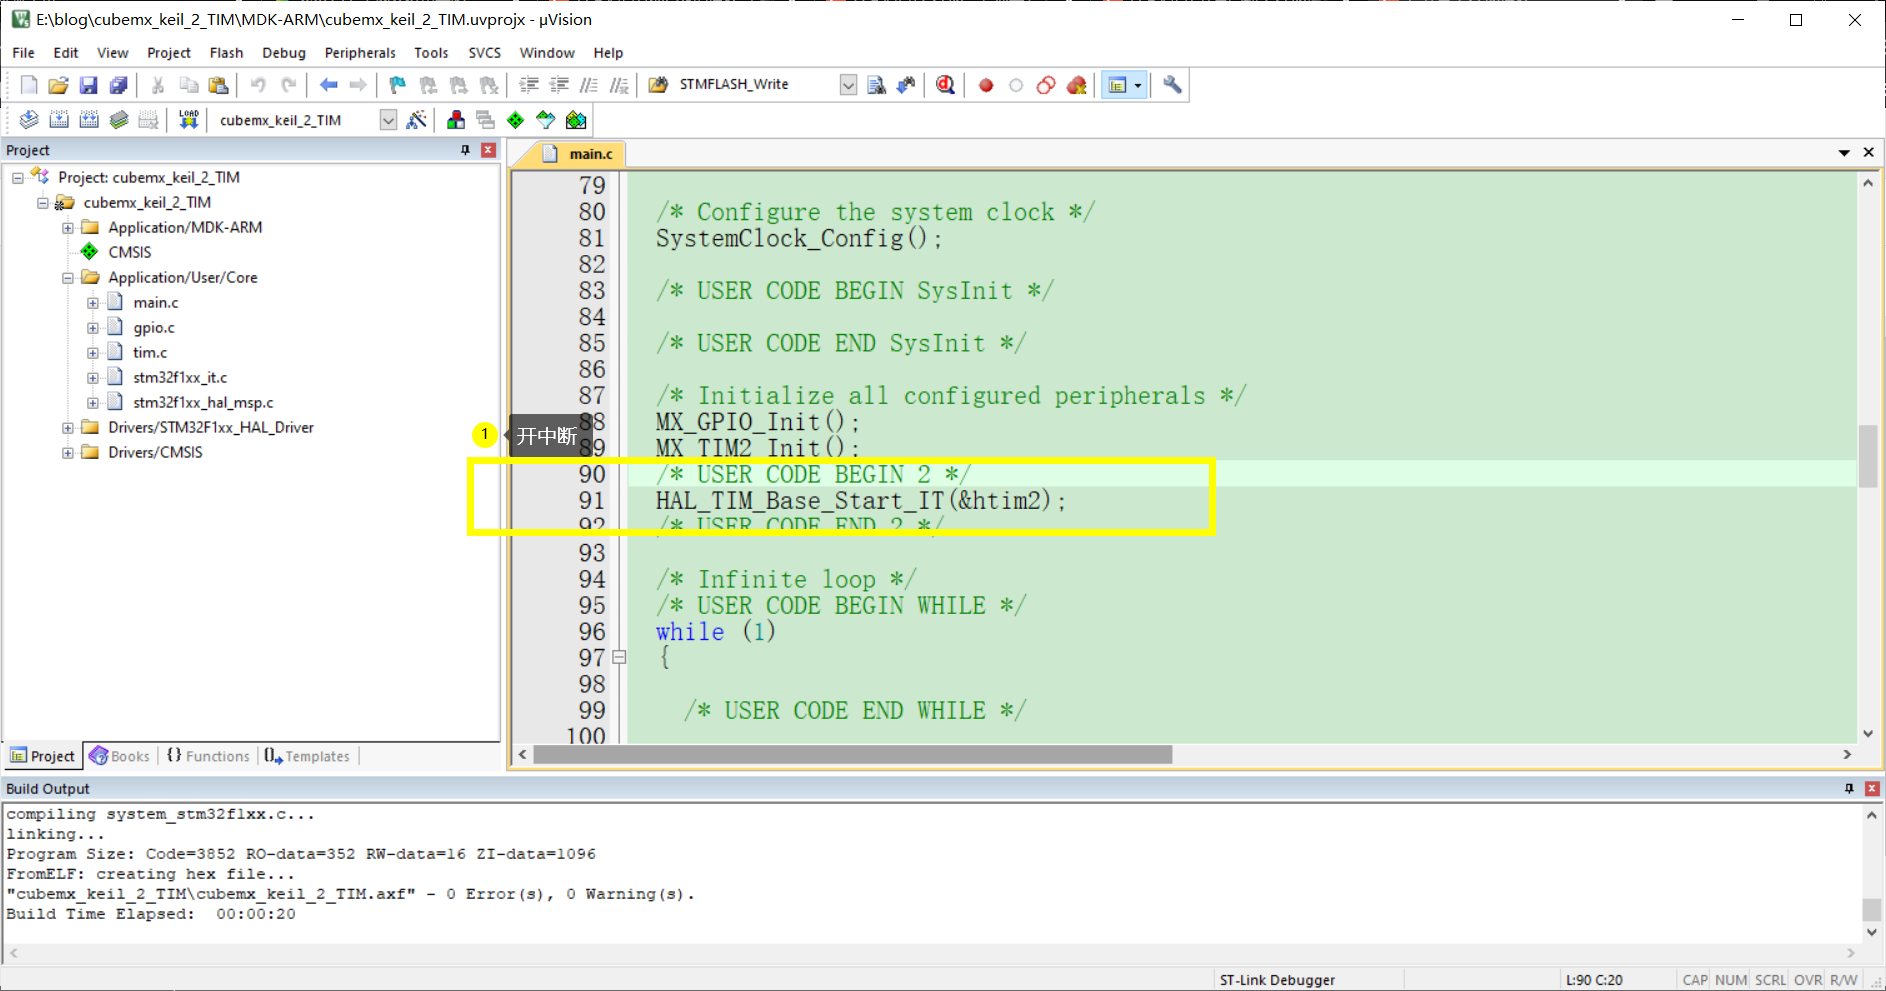The image size is (1886, 991).
Task: Open the Project menu
Action: tap(168, 53)
